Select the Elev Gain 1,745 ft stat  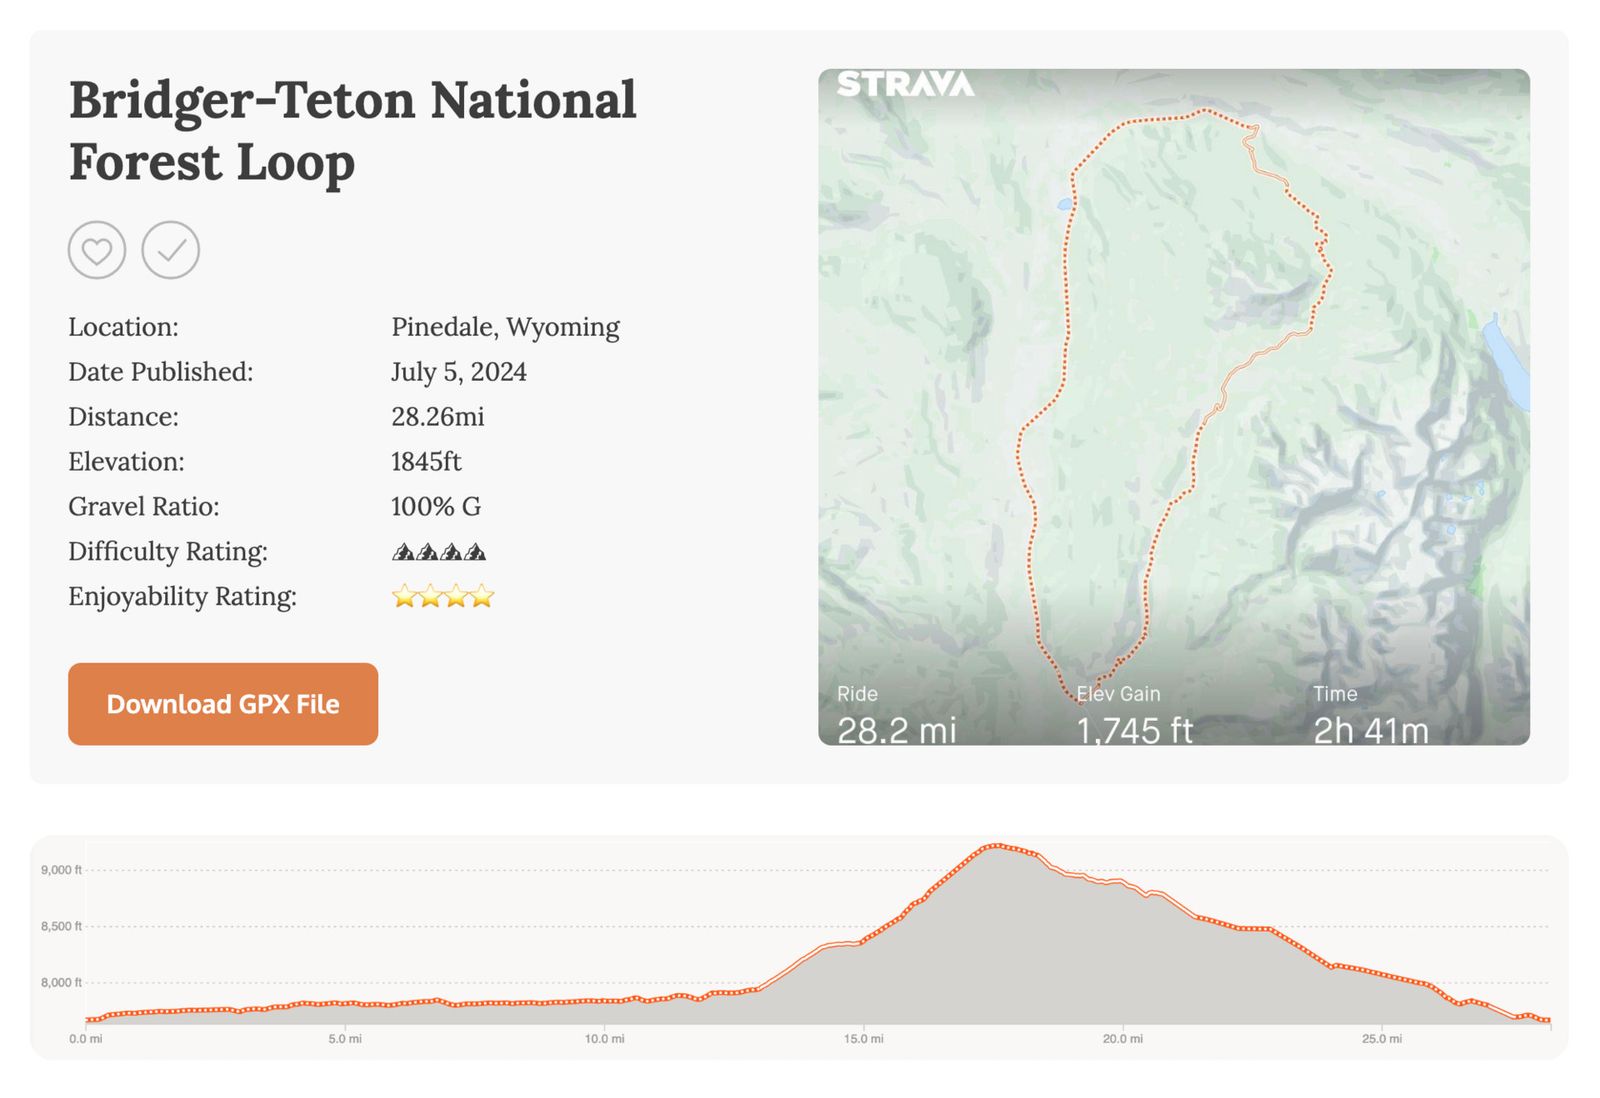click(1134, 730)
